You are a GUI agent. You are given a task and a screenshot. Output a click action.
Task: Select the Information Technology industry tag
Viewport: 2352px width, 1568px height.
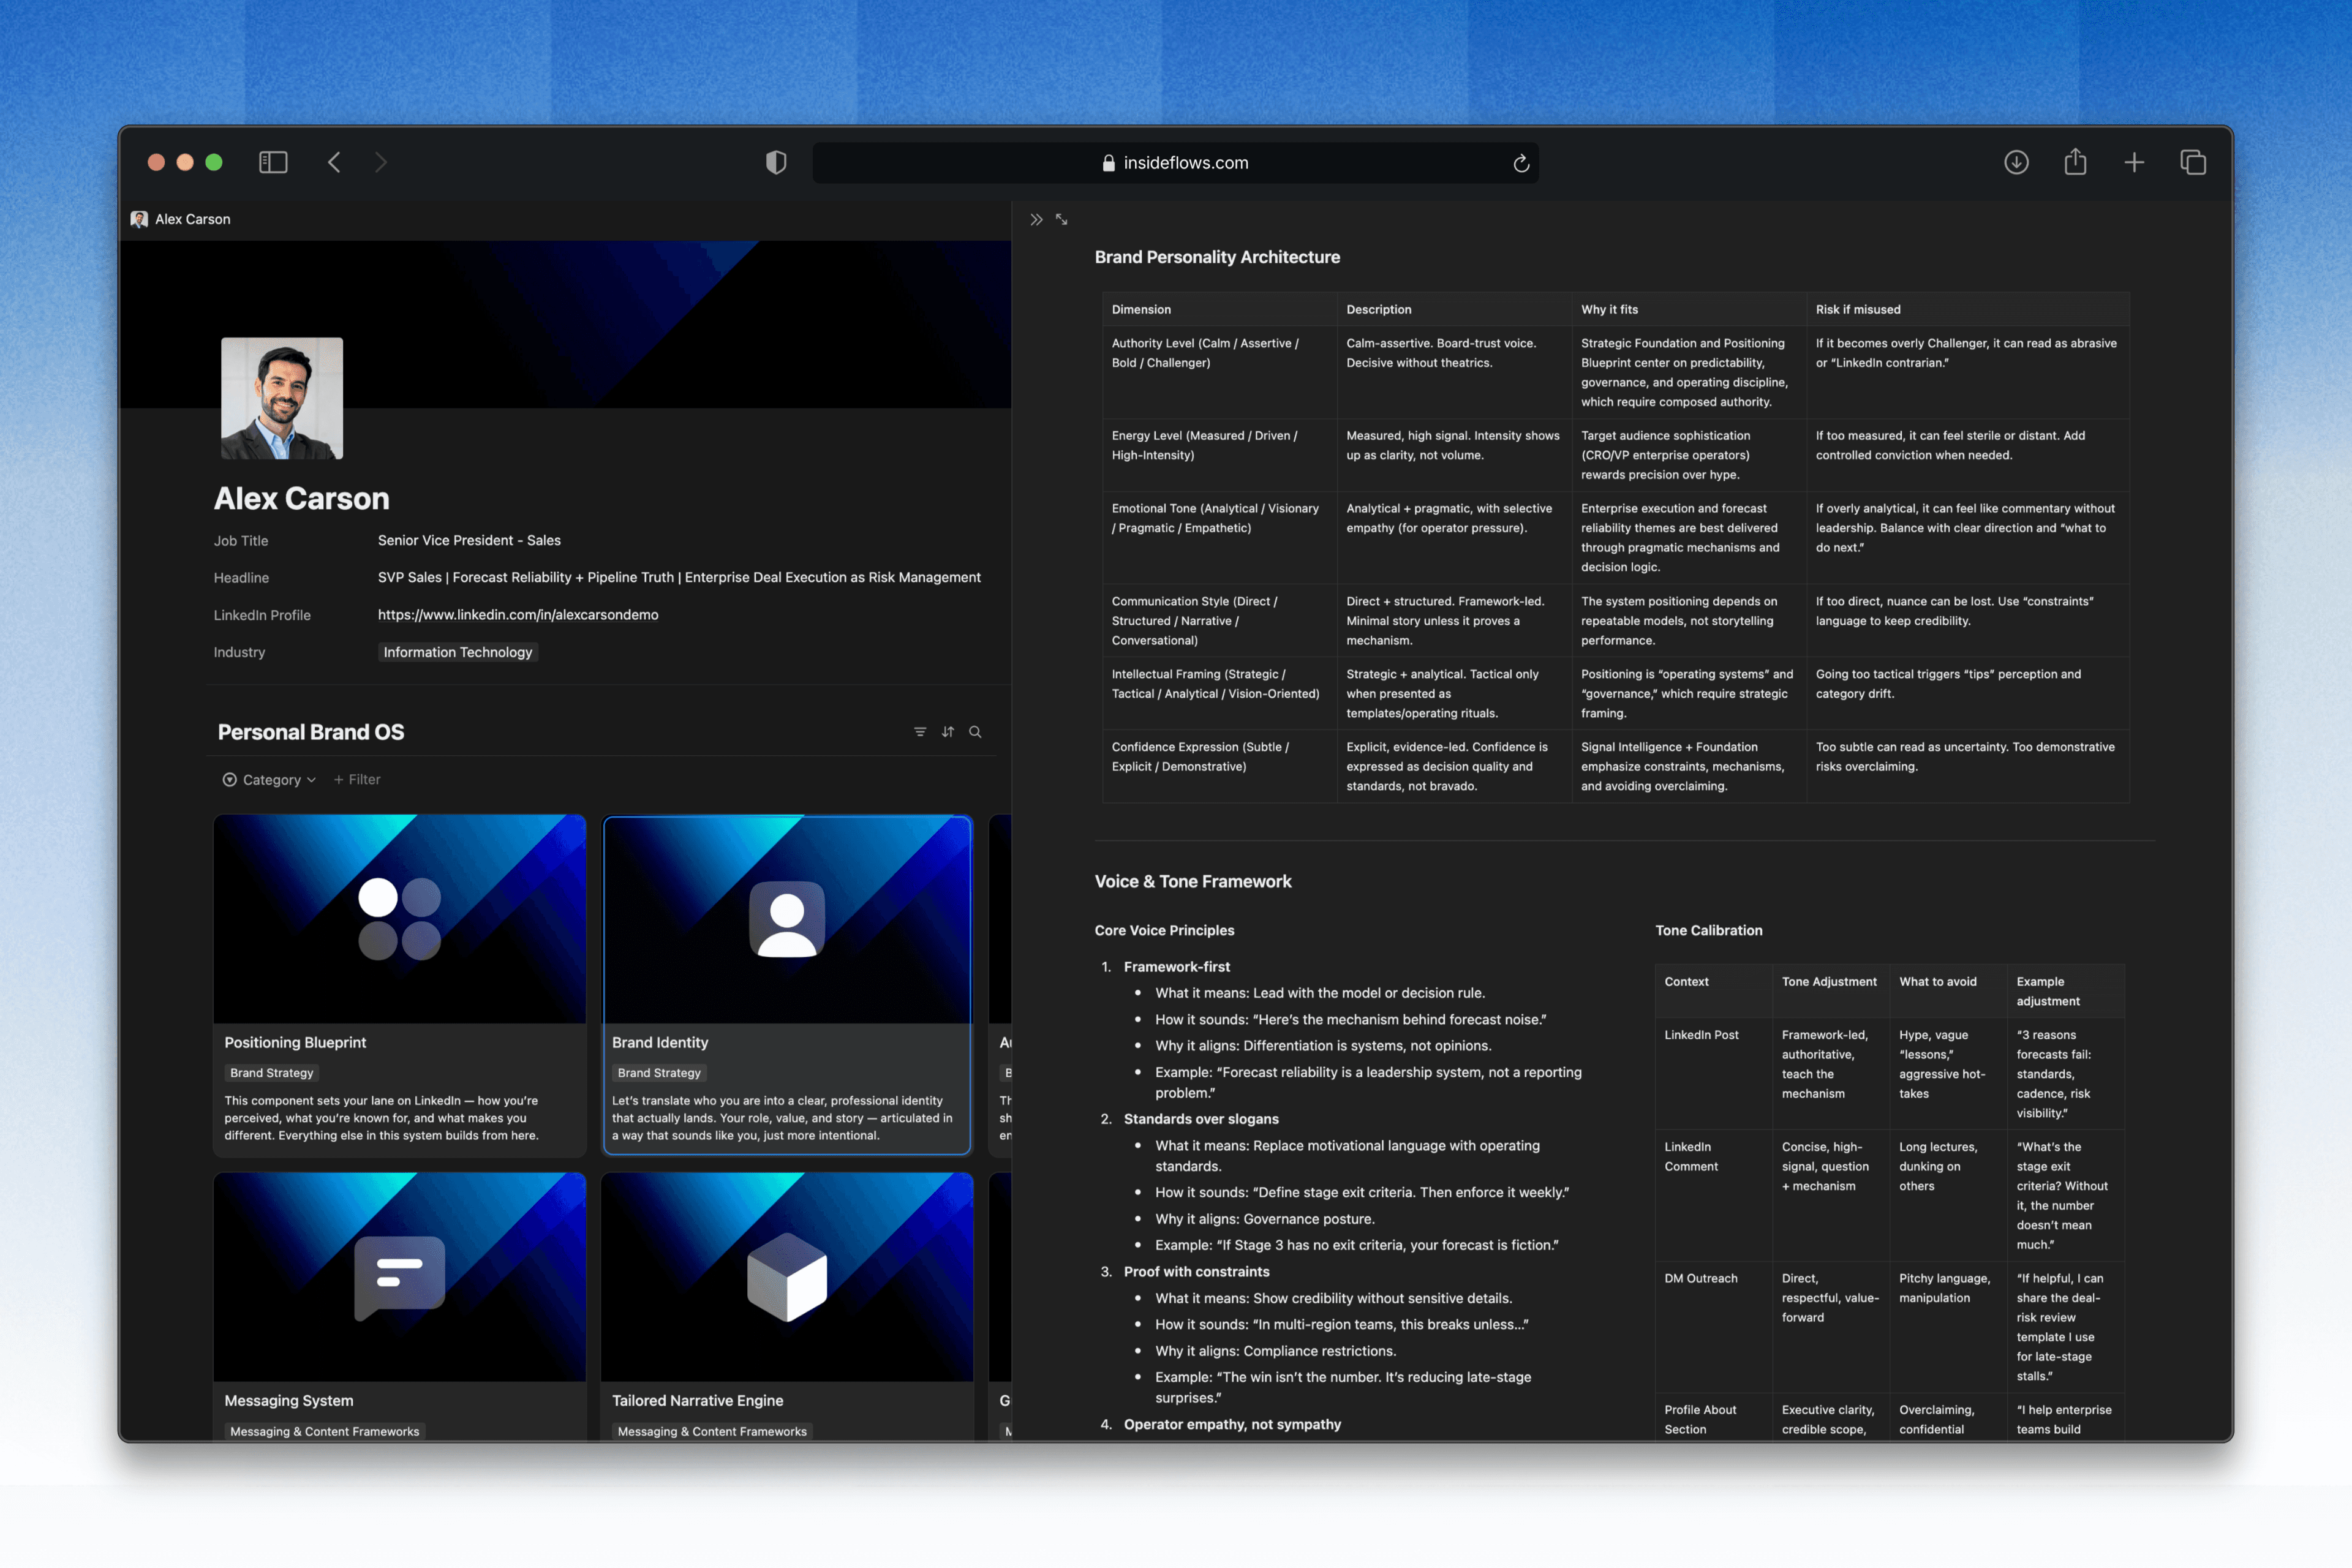458,652
